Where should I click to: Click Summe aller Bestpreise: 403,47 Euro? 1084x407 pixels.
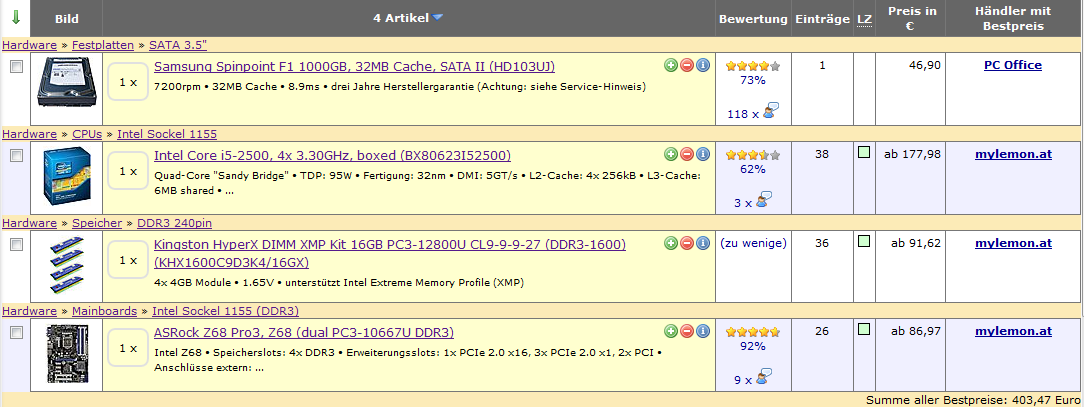pyautogui.click(x=973, y=400)
